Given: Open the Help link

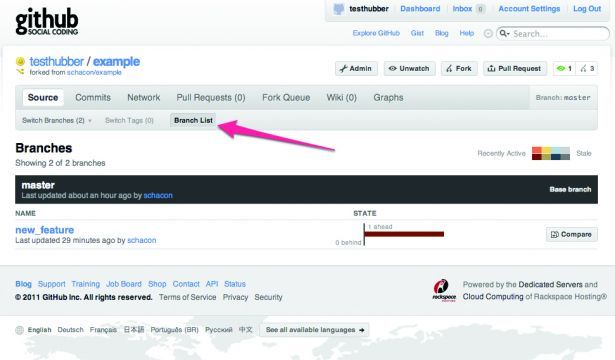Looking at the screenshot, I should click(467, 33).
